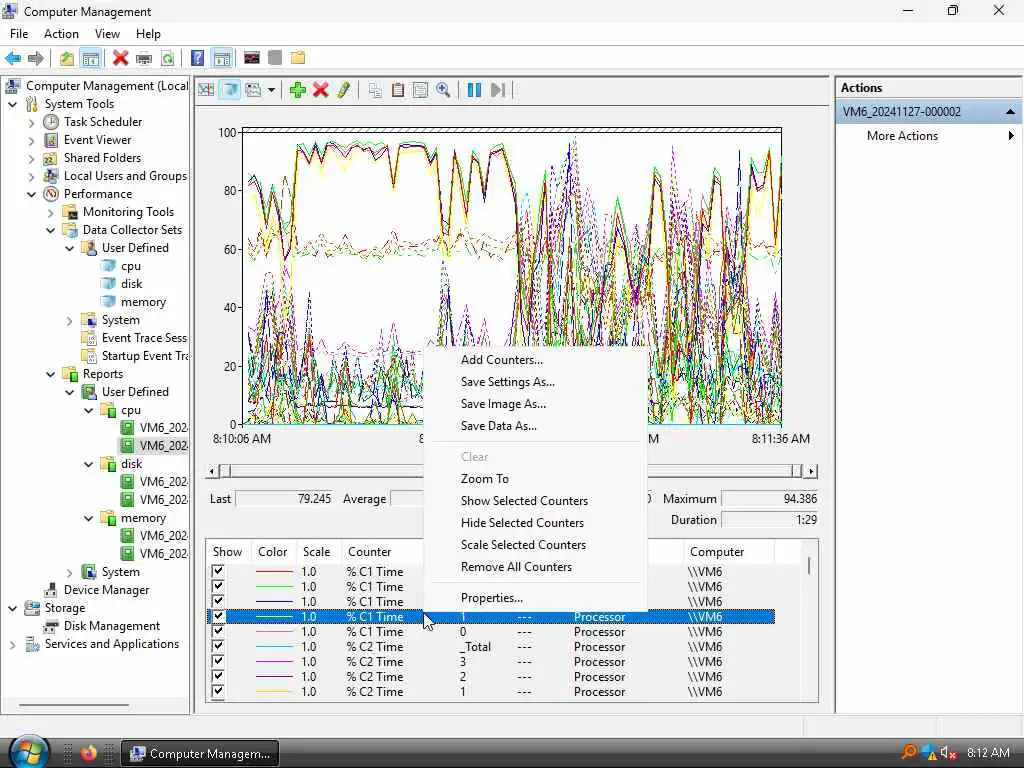Click the Zoom magnifier icon
The height and width of the screenshot is (768, 1024).
pos(443,89)
